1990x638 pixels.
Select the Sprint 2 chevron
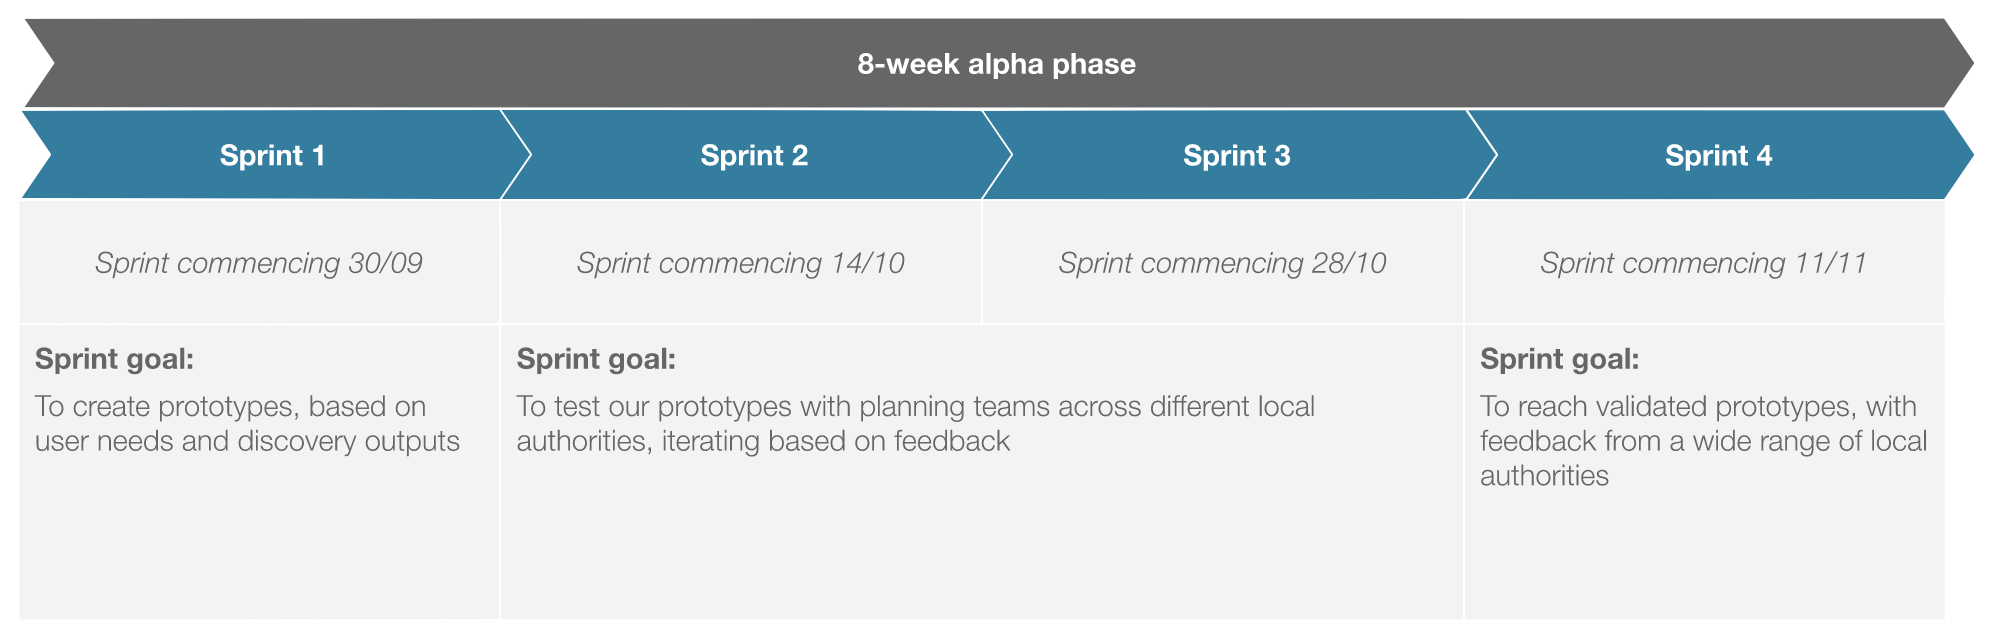(x=754, y=156)
